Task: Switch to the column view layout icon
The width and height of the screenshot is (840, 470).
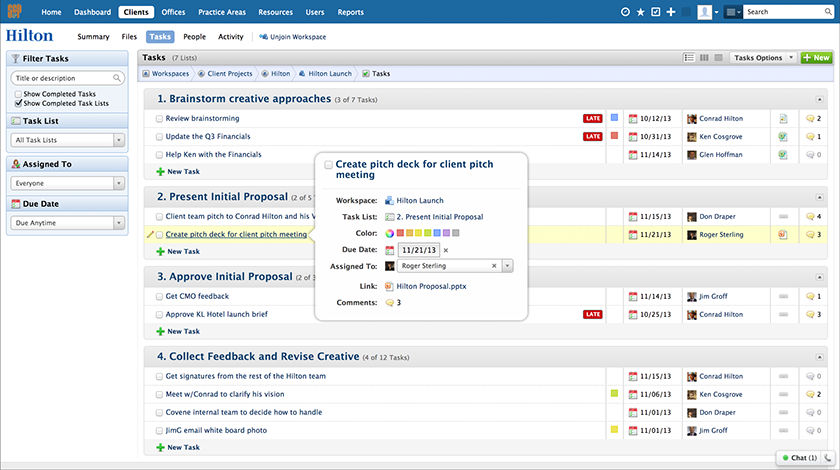Action: (704, 58)
